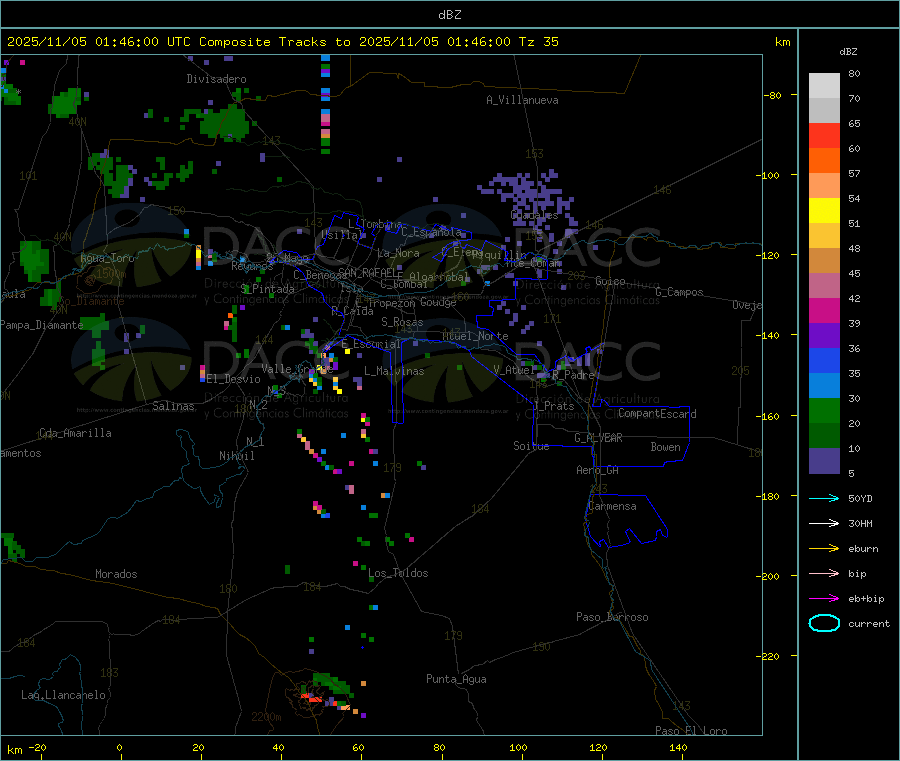Click the 'Carmensa' map label
900x761 pixels.
coord(612,506)
